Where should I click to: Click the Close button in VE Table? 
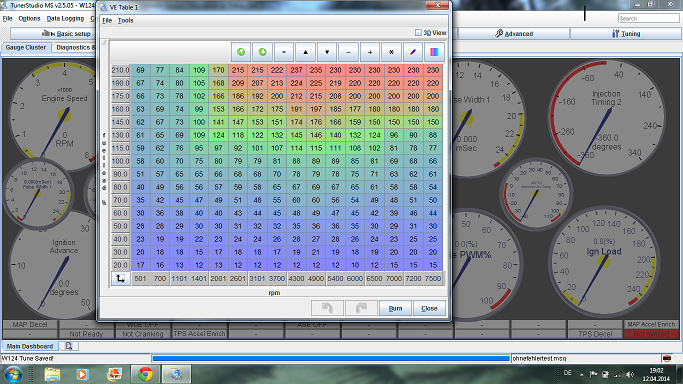(429, 308)
